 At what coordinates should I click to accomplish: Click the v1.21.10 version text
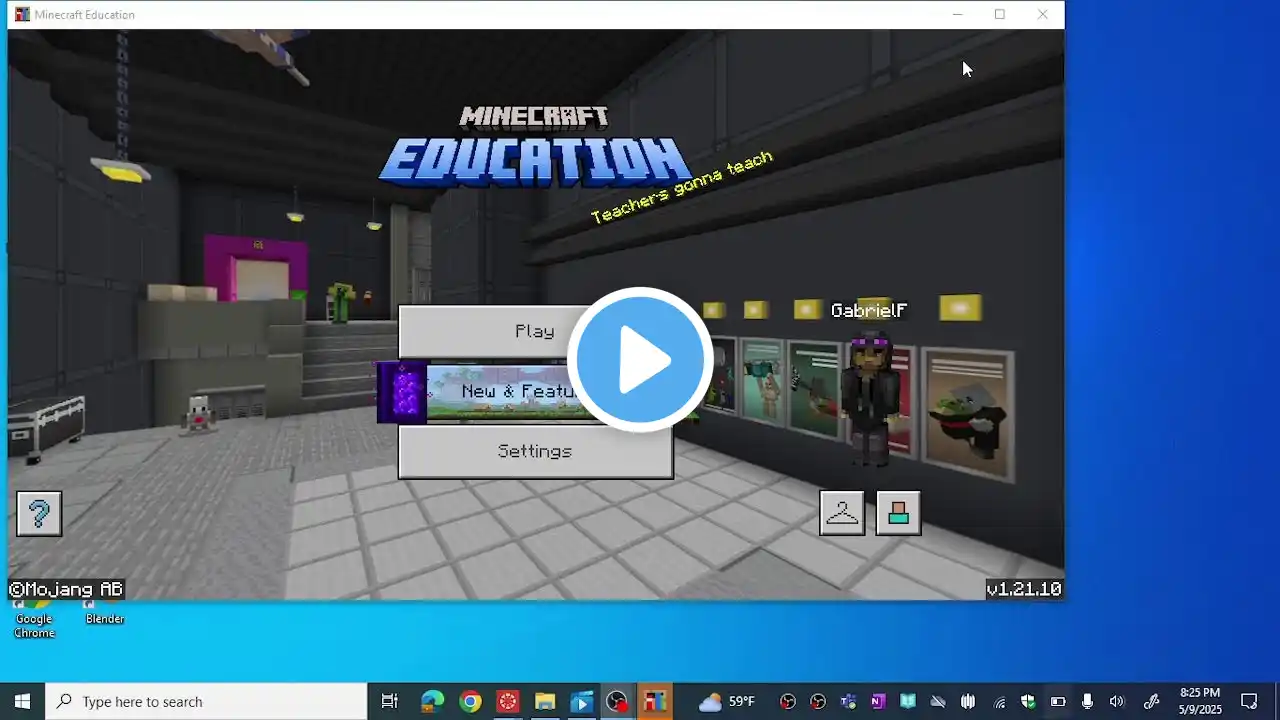point(1024,589)
